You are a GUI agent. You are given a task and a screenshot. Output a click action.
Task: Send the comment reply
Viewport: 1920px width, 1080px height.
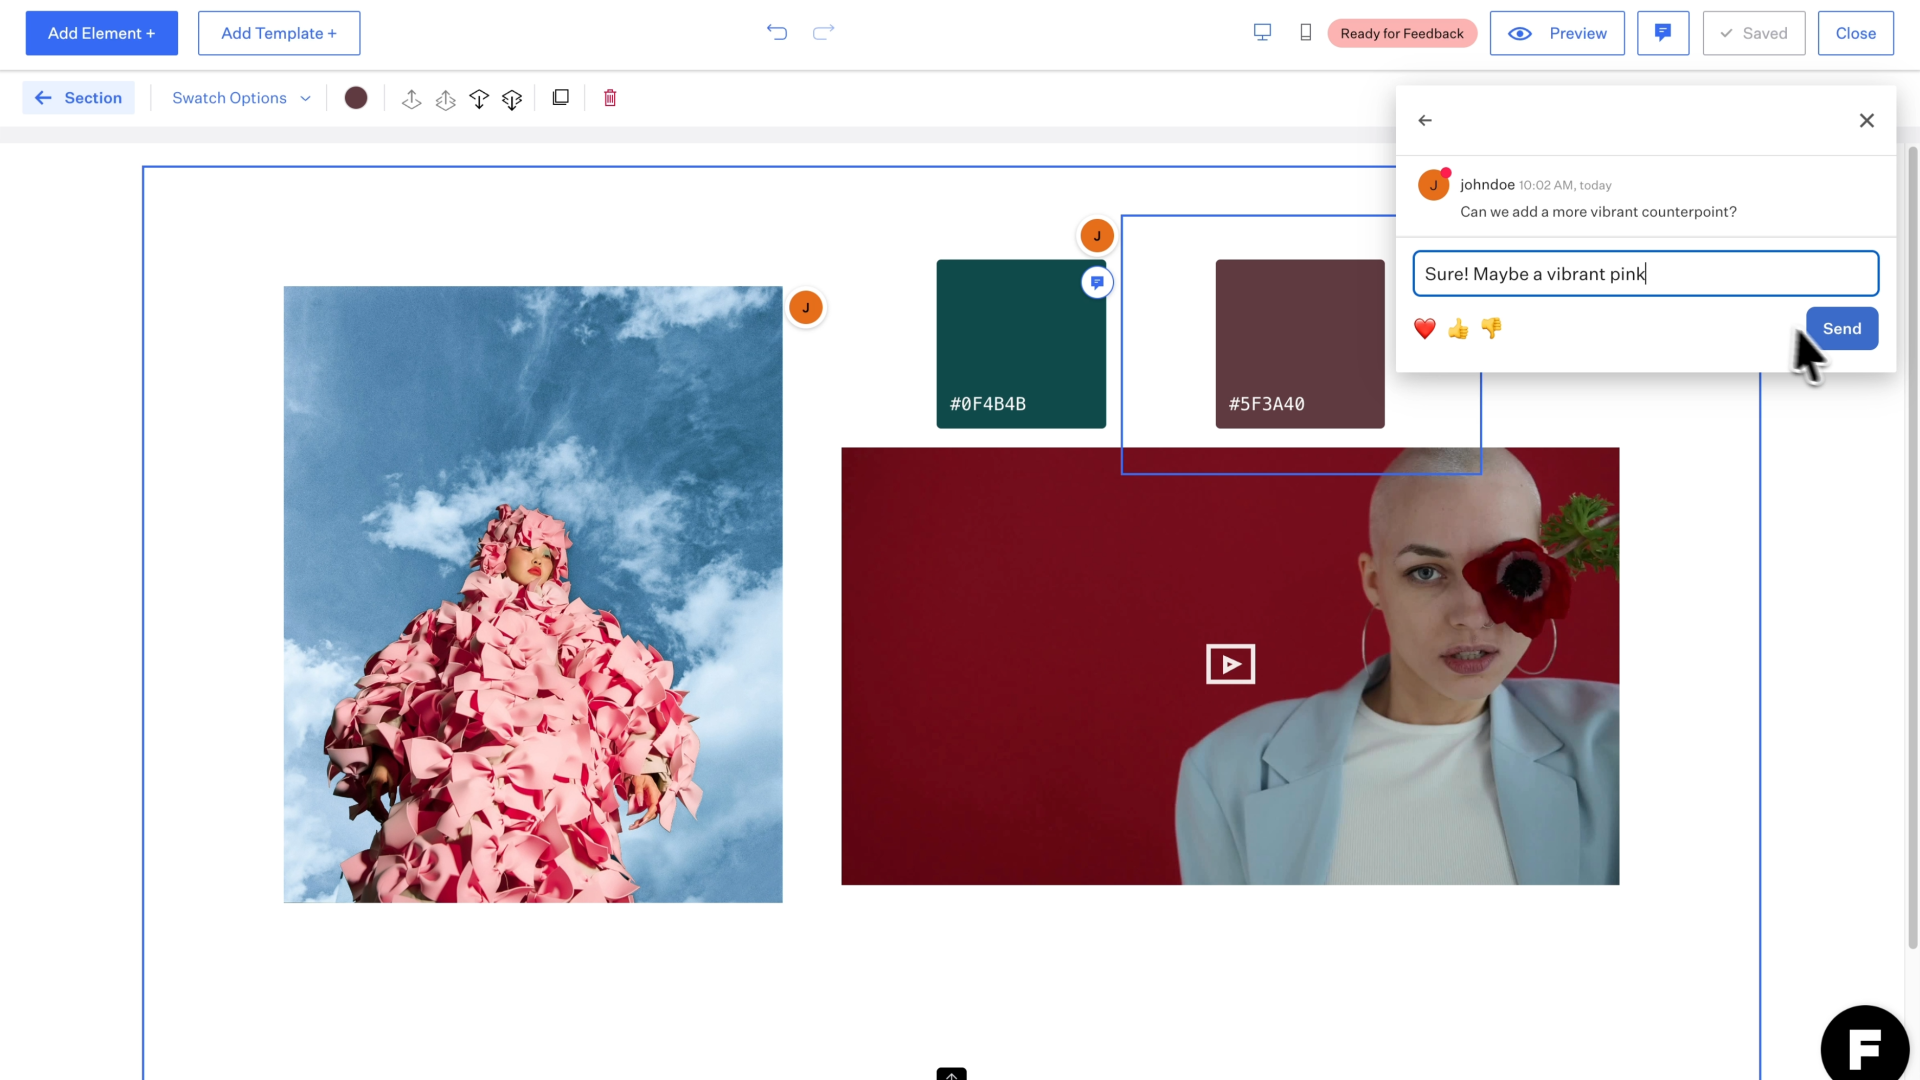(x=1842, y=328)
